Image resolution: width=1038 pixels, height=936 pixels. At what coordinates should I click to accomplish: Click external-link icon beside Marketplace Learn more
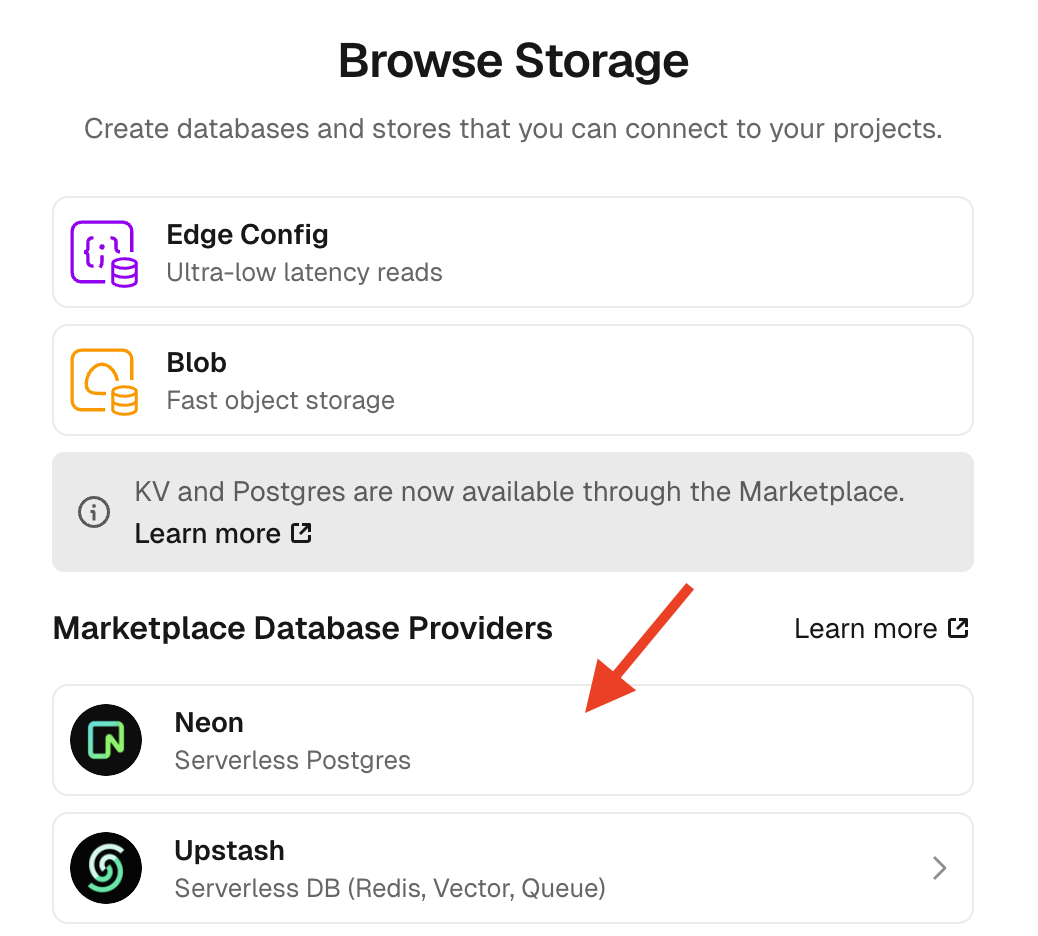pyautogui.click(x=958, y=628)
